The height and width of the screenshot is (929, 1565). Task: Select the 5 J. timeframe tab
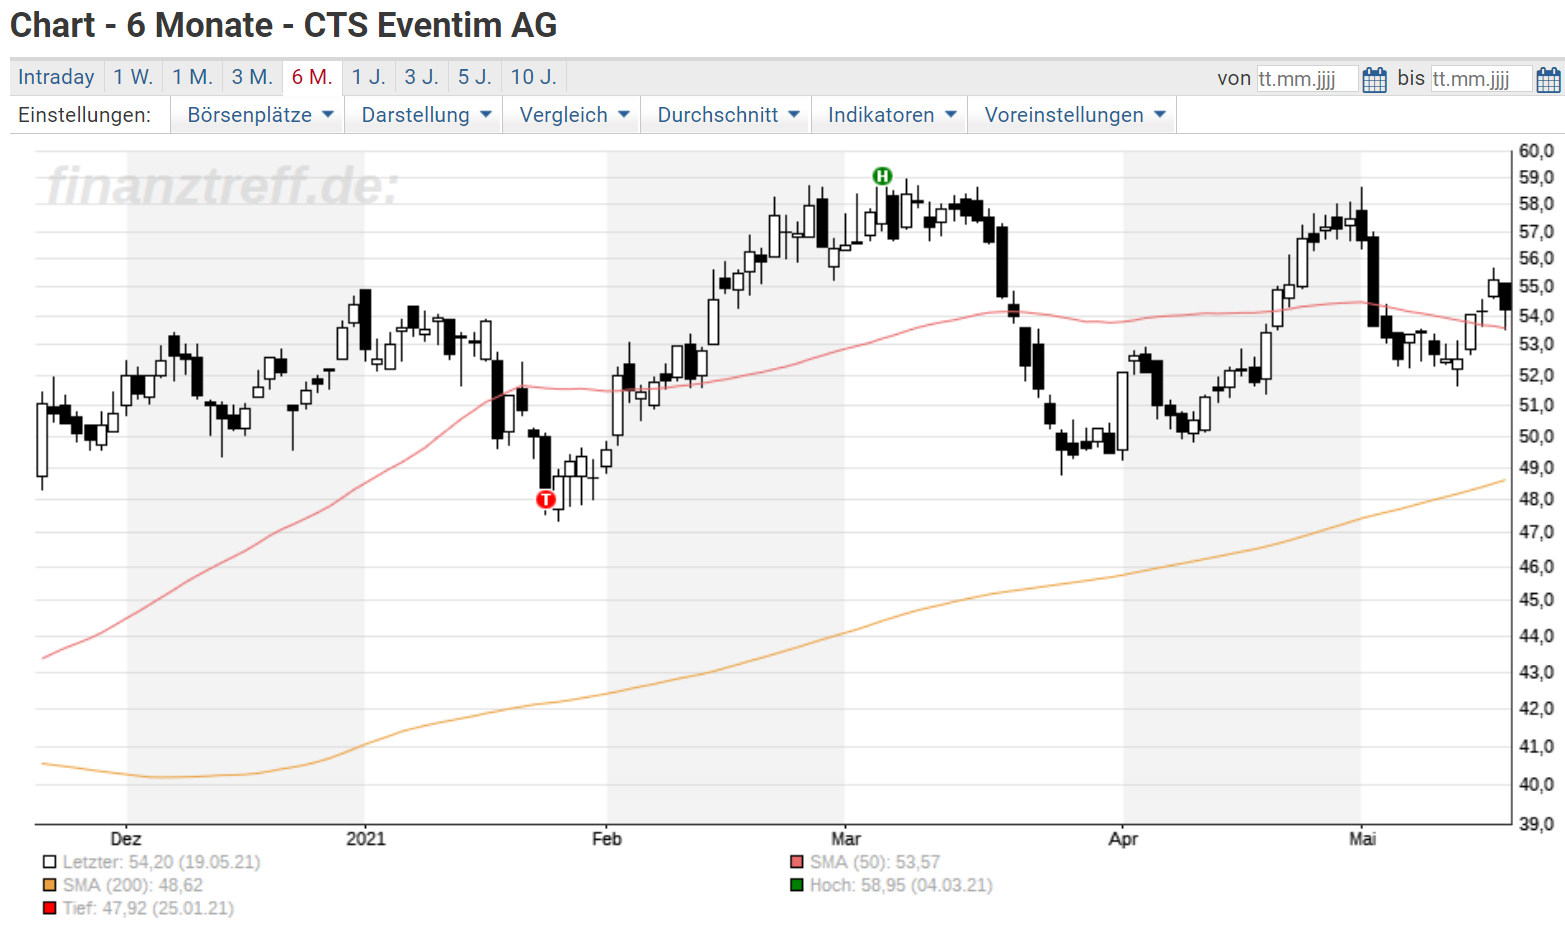click(474, 77)
